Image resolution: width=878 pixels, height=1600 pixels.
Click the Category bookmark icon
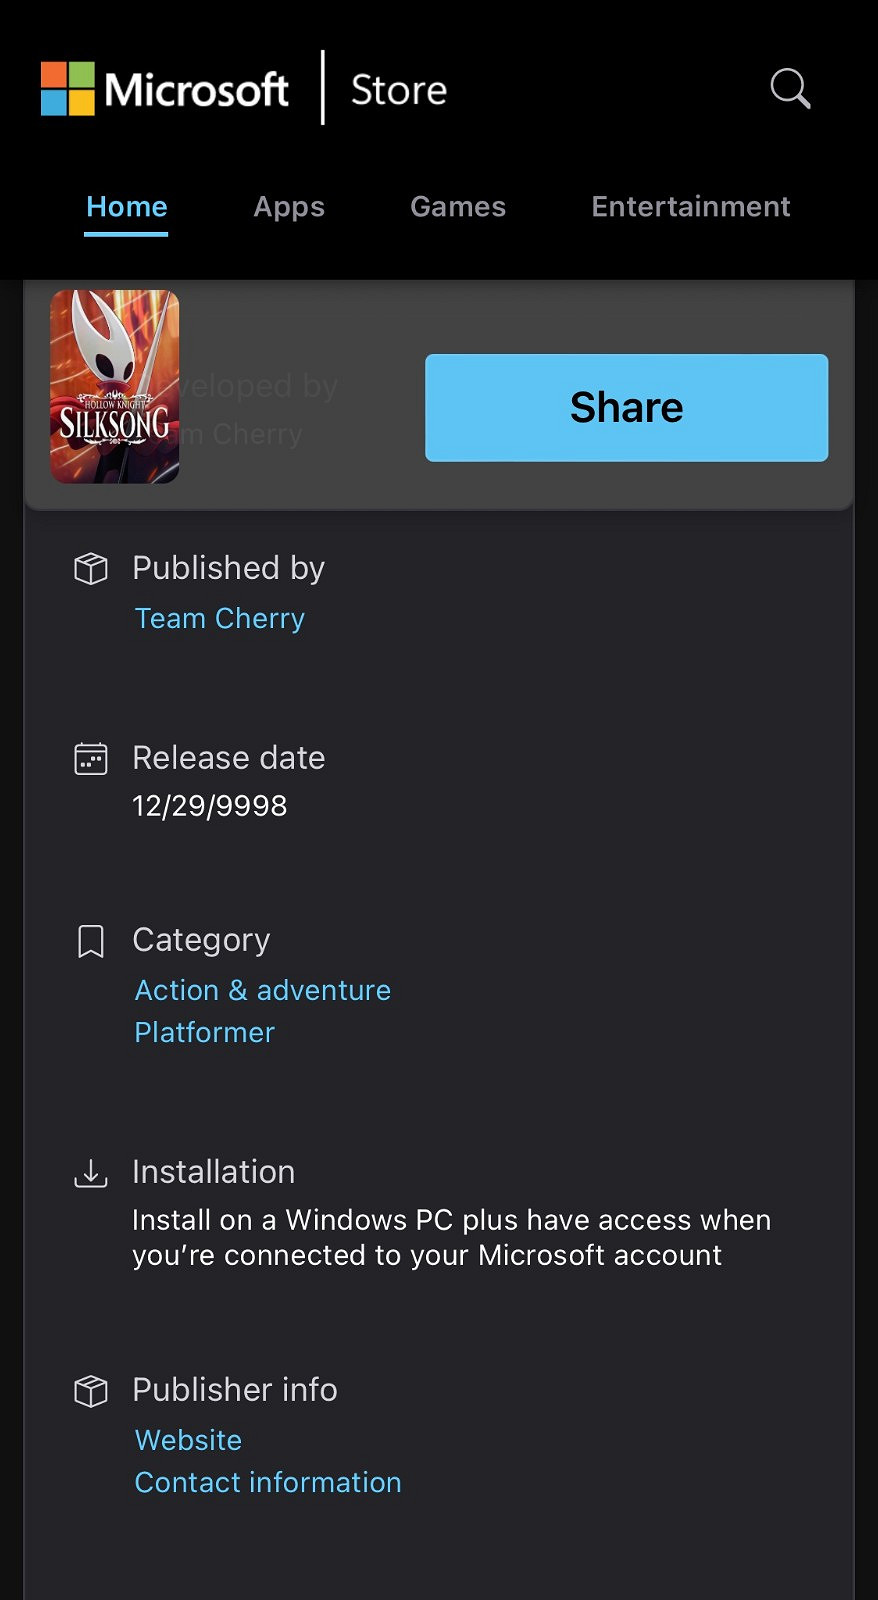[91, 941]
